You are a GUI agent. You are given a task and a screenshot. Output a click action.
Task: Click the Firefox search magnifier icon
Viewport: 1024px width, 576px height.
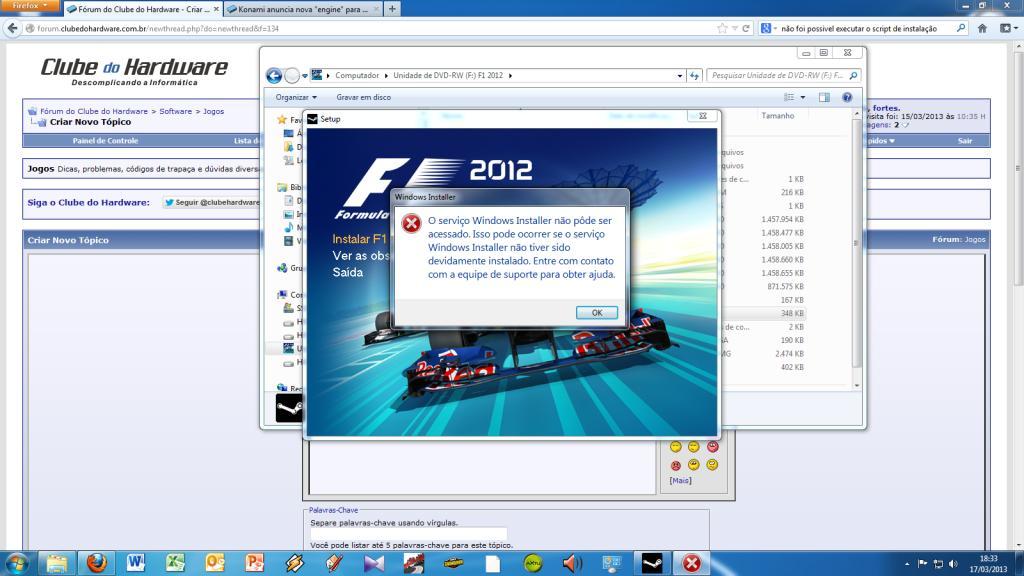coord(961,28)
